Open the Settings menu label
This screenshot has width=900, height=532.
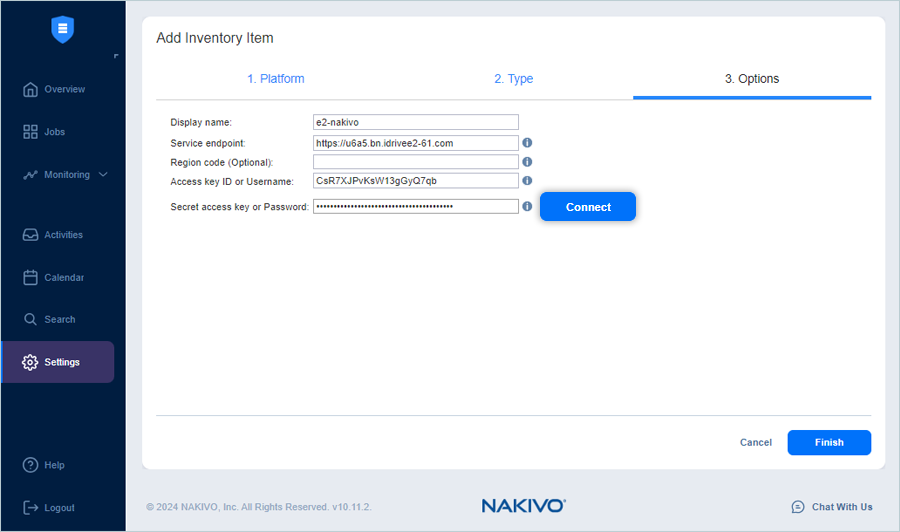point(62,362)
